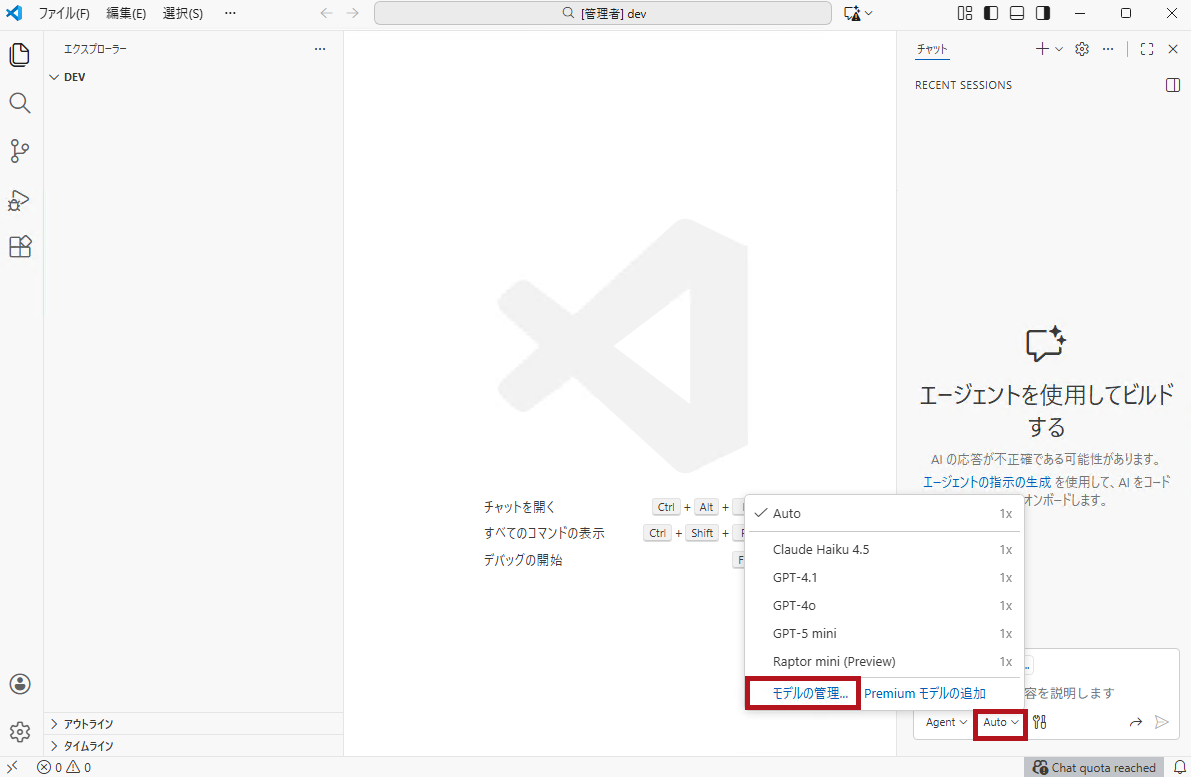Toggle the primary side bar layout button
The width and height of the screenshot is (1191, 777).
(989, 13)
